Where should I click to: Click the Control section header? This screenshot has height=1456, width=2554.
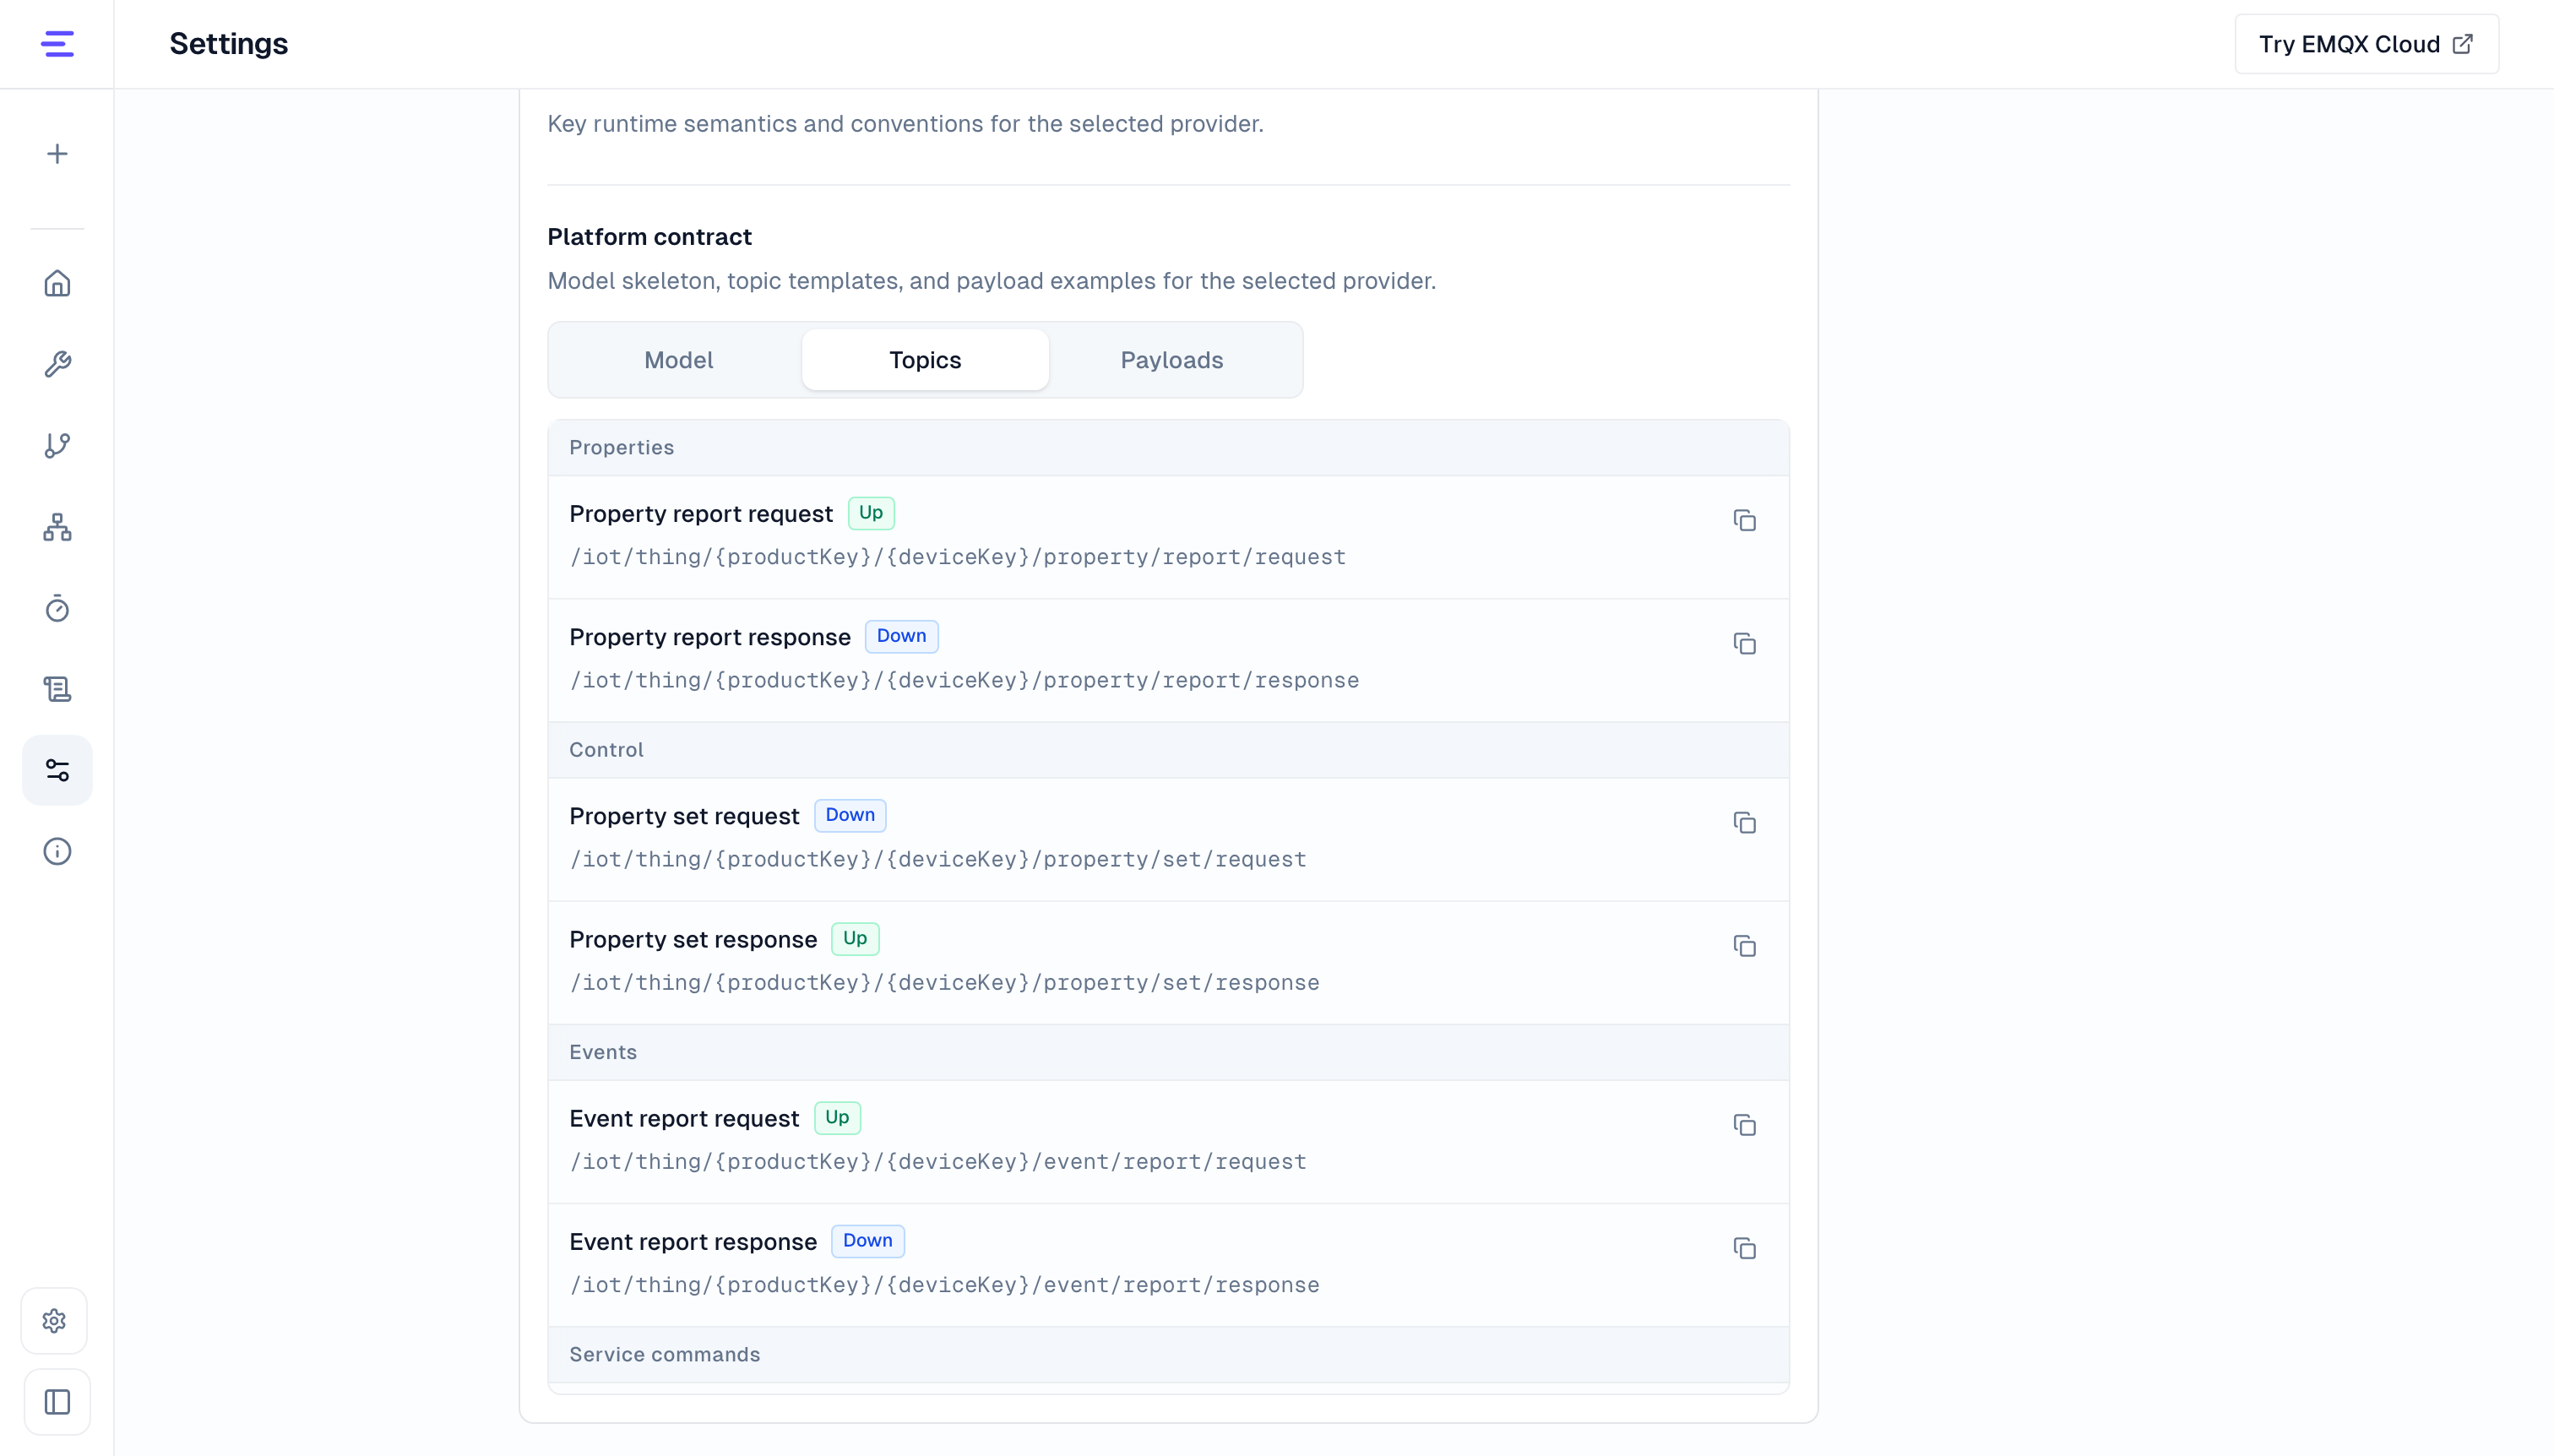click(1168, 750)
